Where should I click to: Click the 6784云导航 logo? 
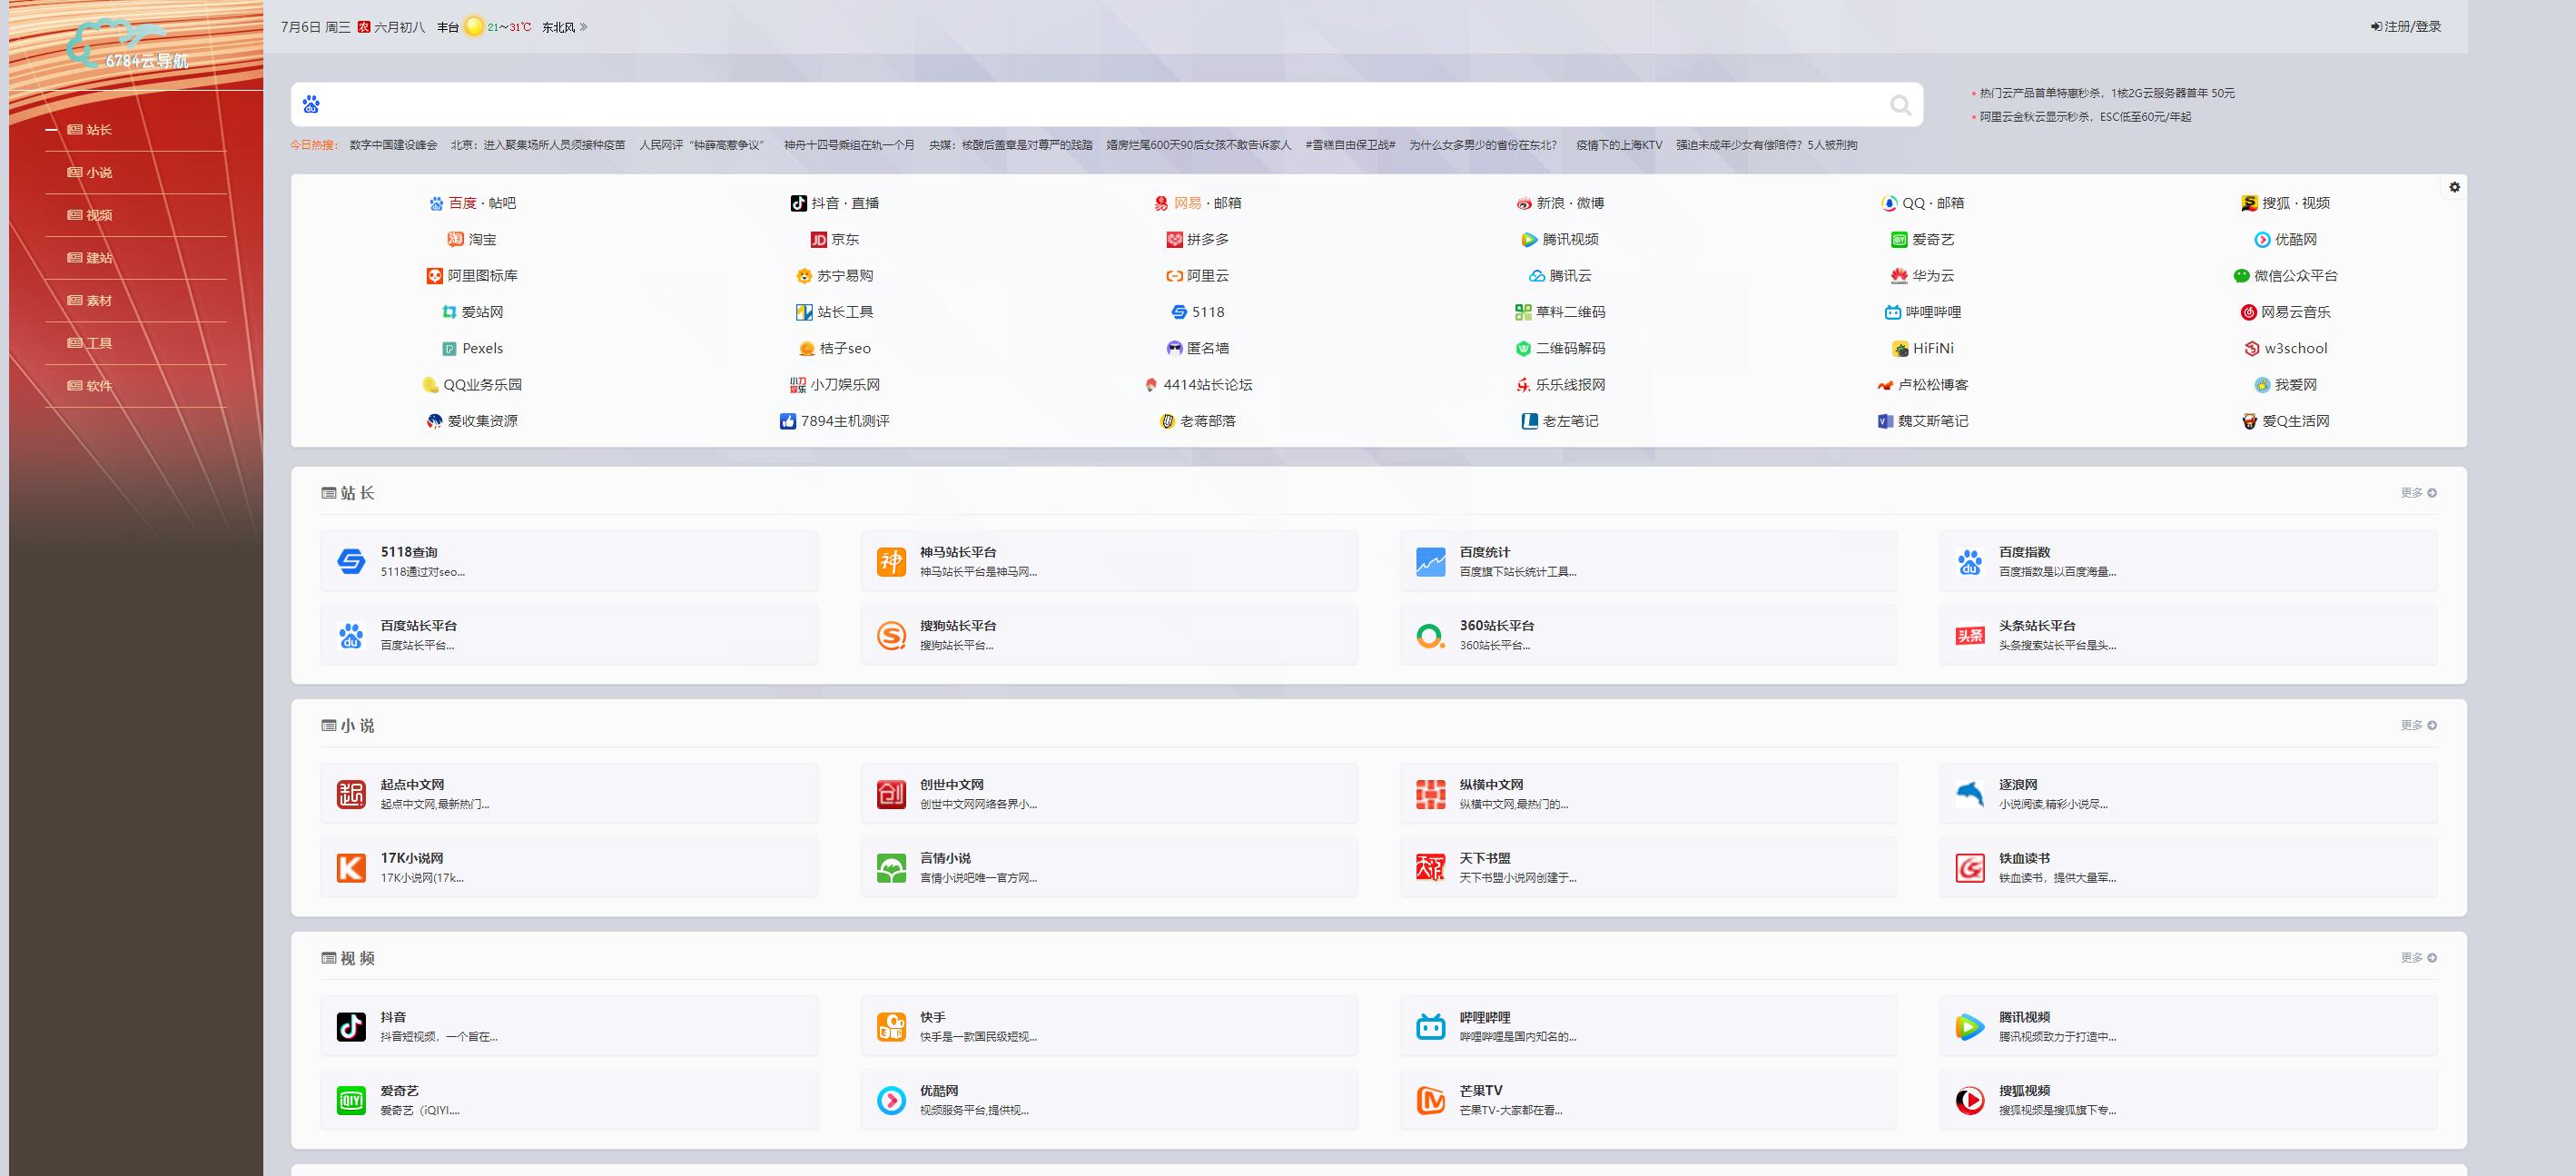pyautogui.click(x=128, y=45)
